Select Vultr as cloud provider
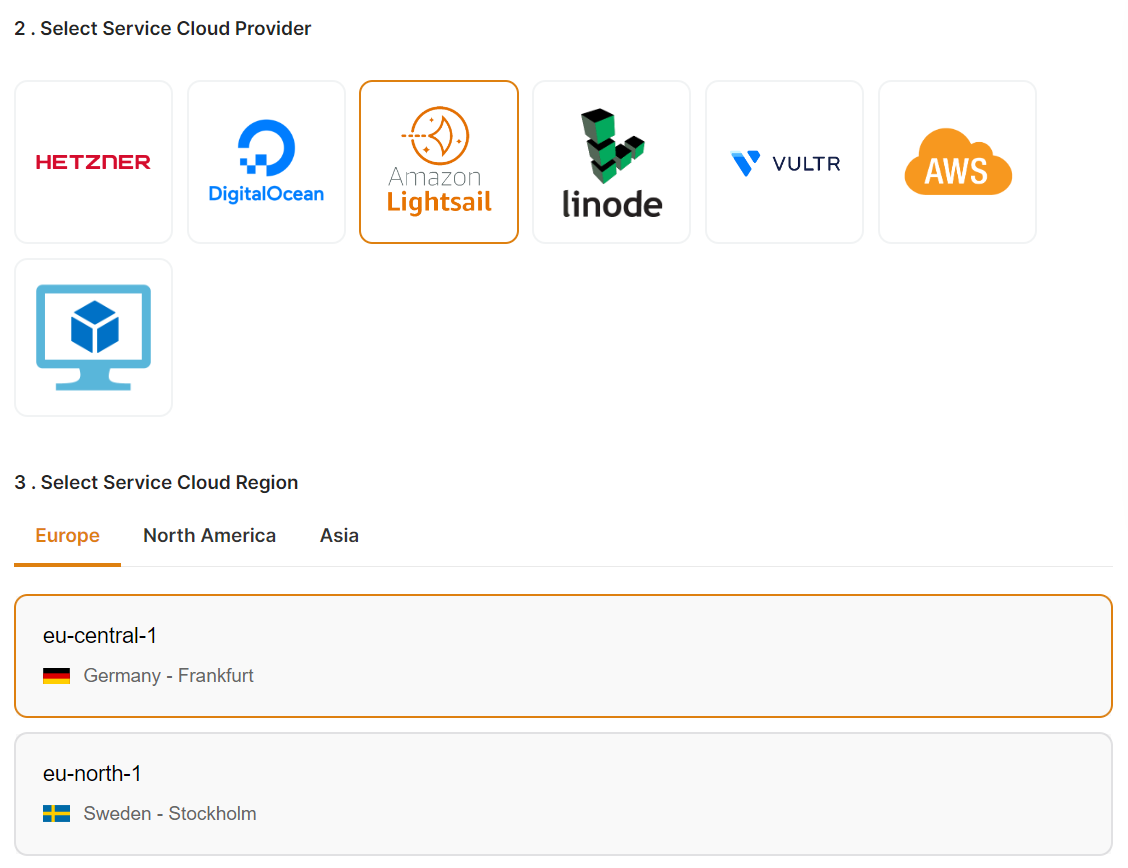The height and width of the screenshot is (868, 1128). coord(784,162)
